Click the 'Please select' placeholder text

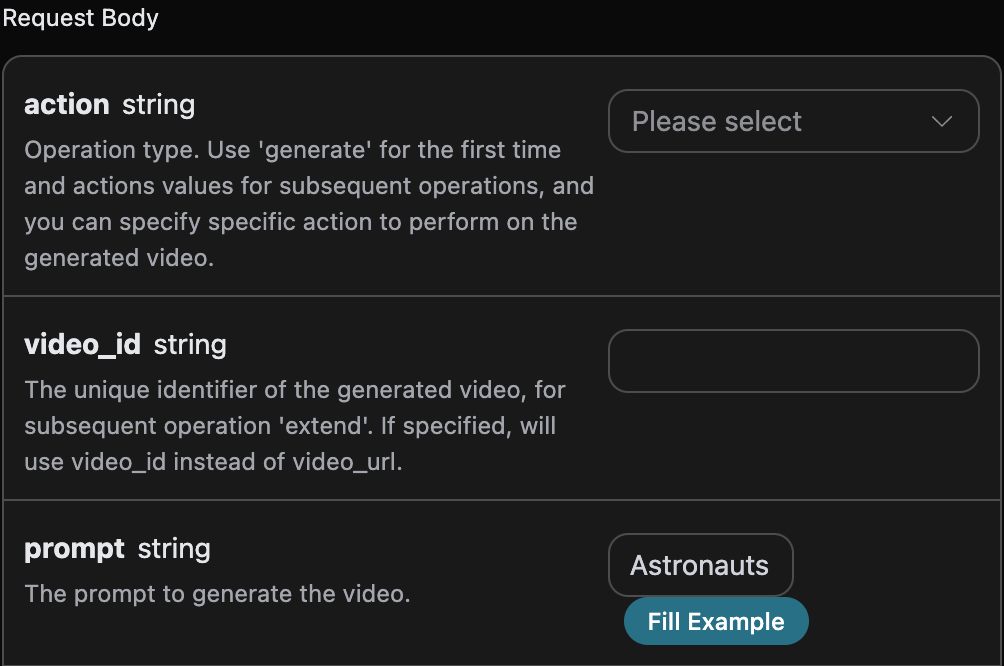pyautogui.click(x=716, y=122)
